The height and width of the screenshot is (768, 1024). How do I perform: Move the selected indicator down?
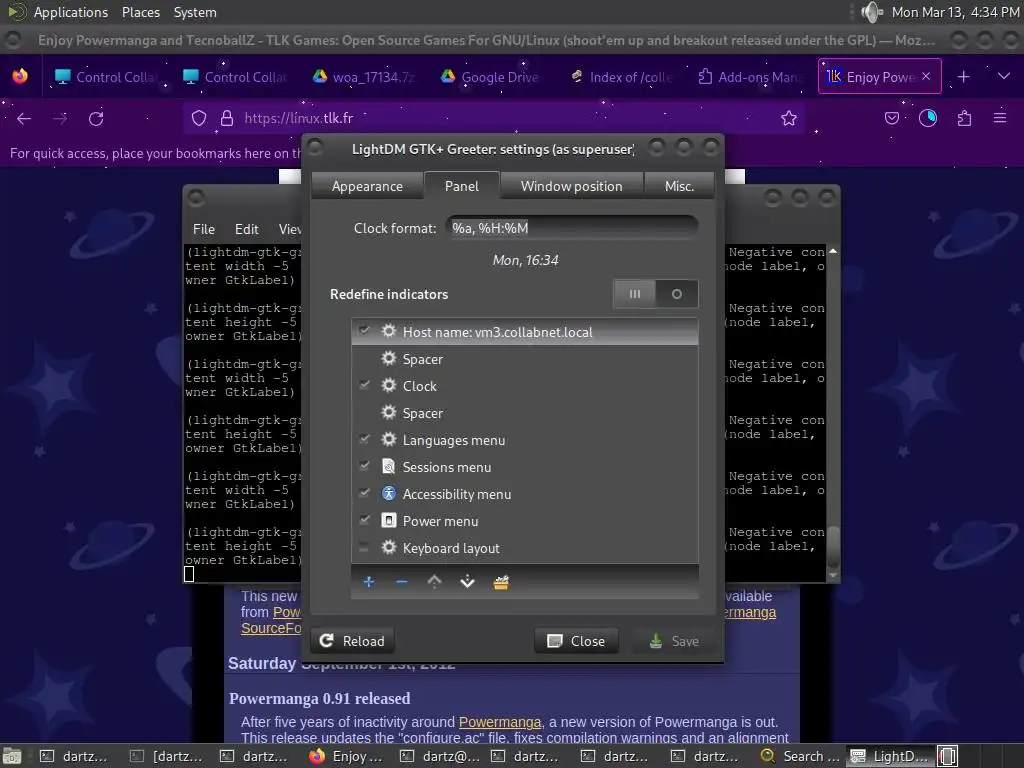[x=468, y=582]
